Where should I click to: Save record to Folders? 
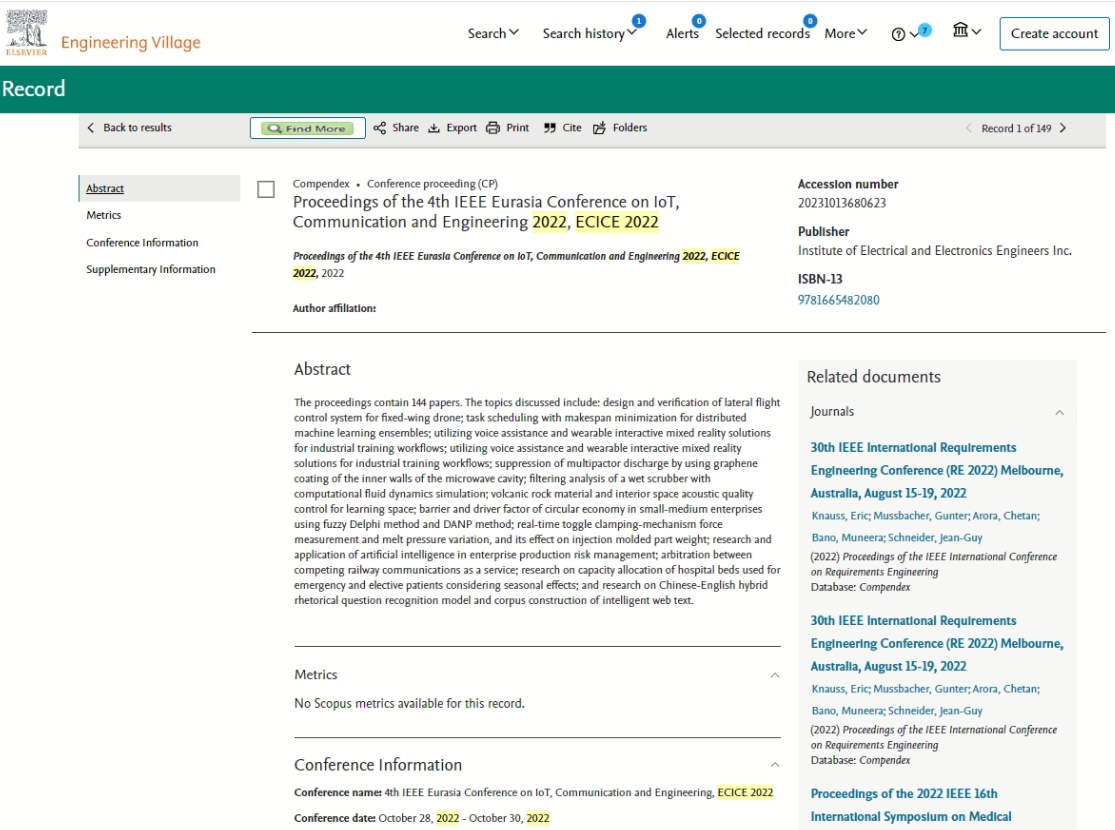620,128
